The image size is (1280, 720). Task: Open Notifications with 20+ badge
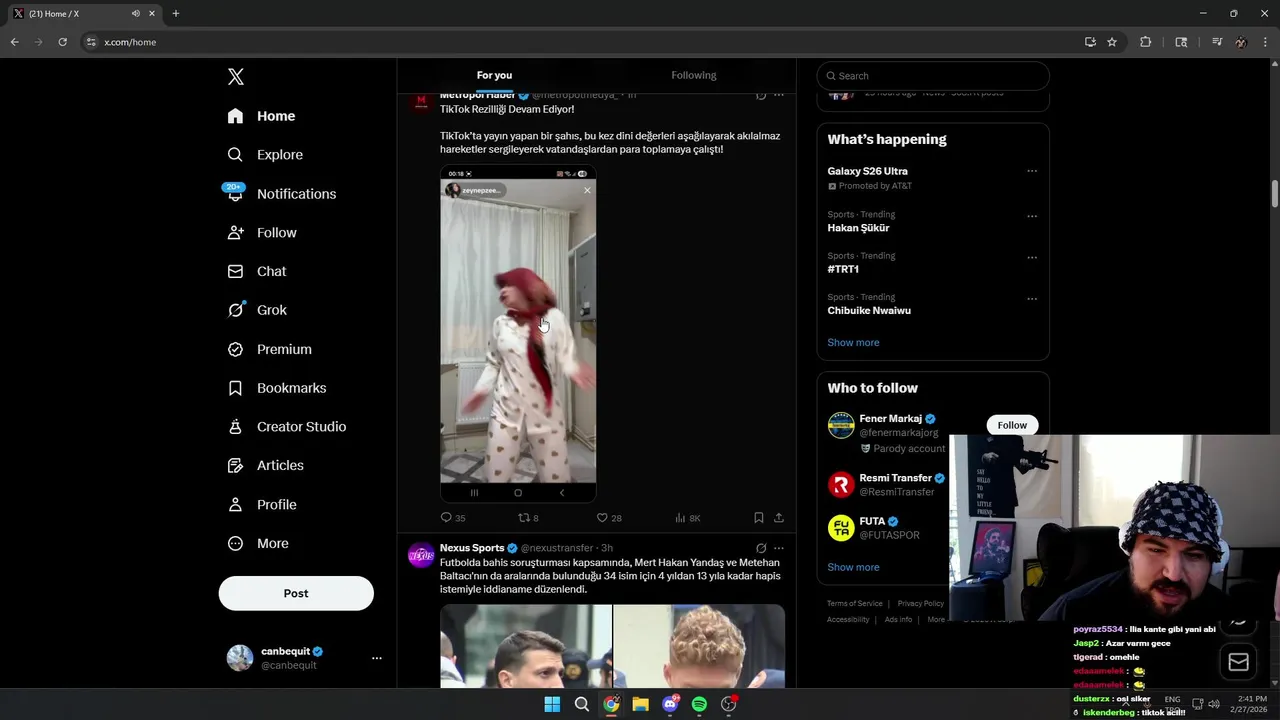coord(282,194)
